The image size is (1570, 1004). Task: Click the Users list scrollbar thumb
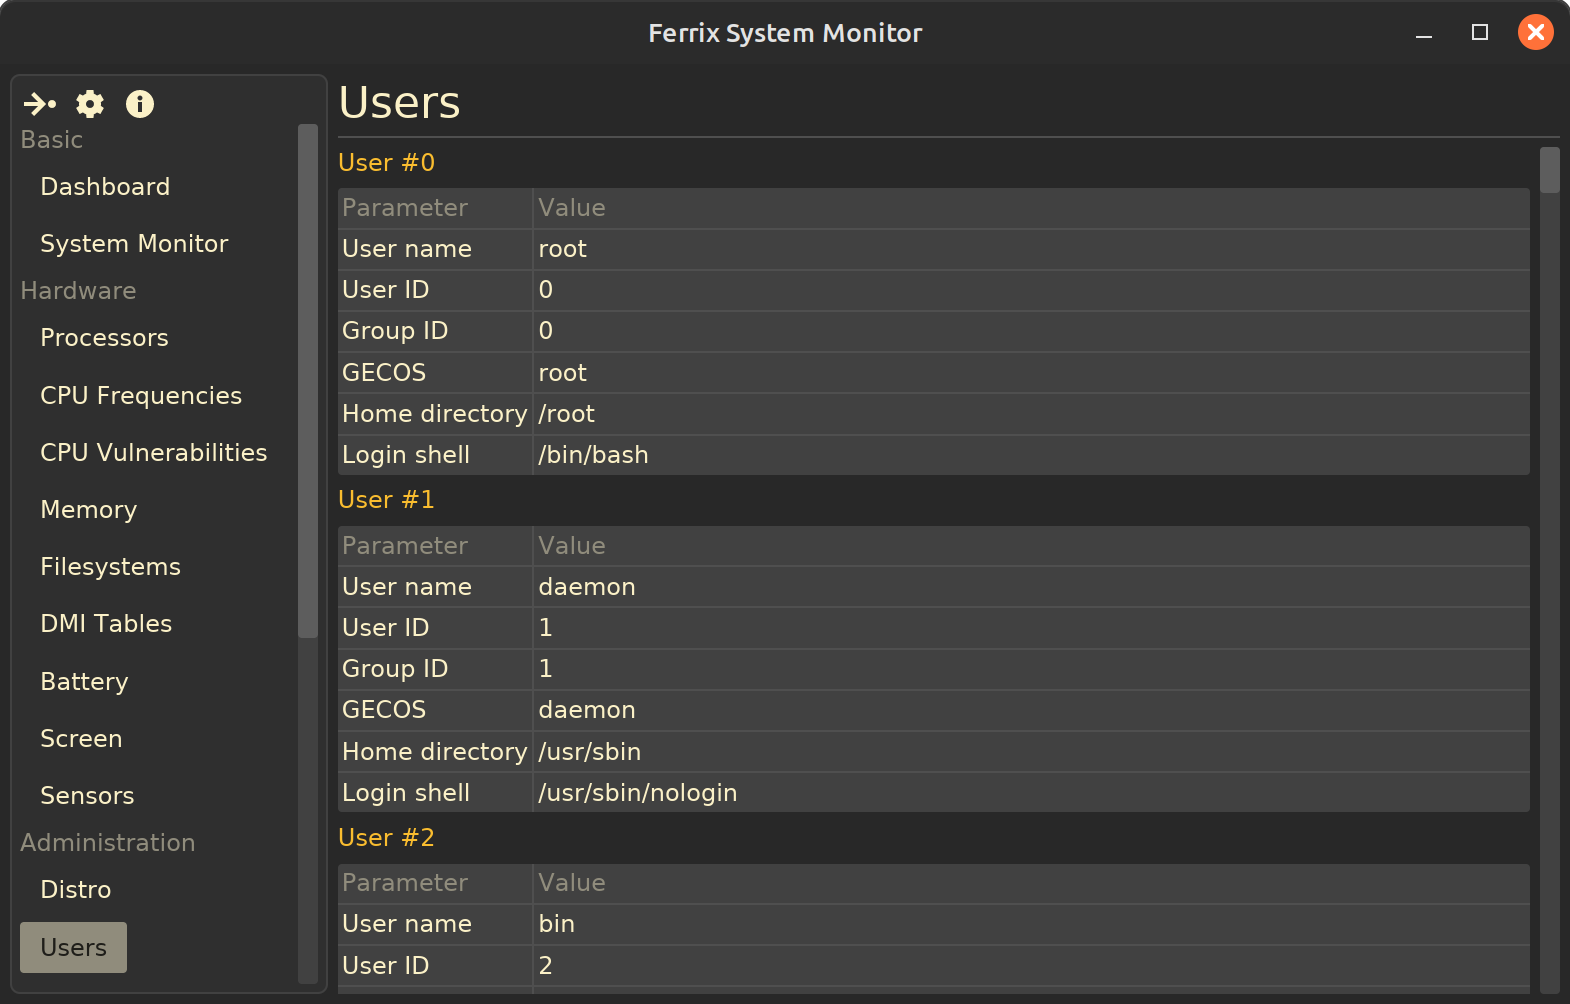(x=1549, y=170)
